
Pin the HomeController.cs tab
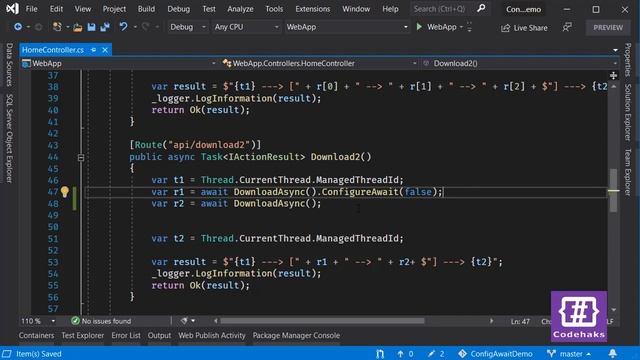coord(93,50)
